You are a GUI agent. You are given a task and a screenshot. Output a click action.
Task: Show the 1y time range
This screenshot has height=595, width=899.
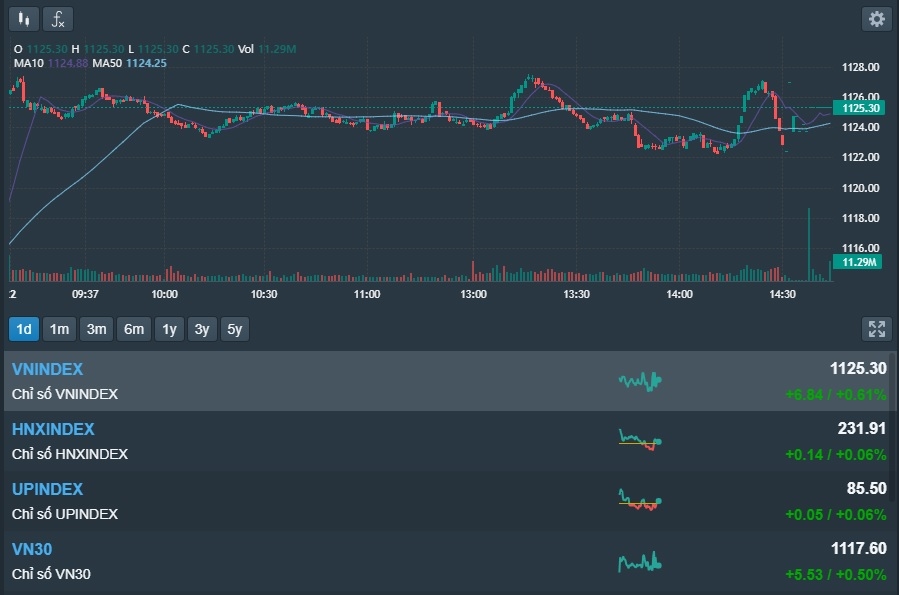[169, 329]
